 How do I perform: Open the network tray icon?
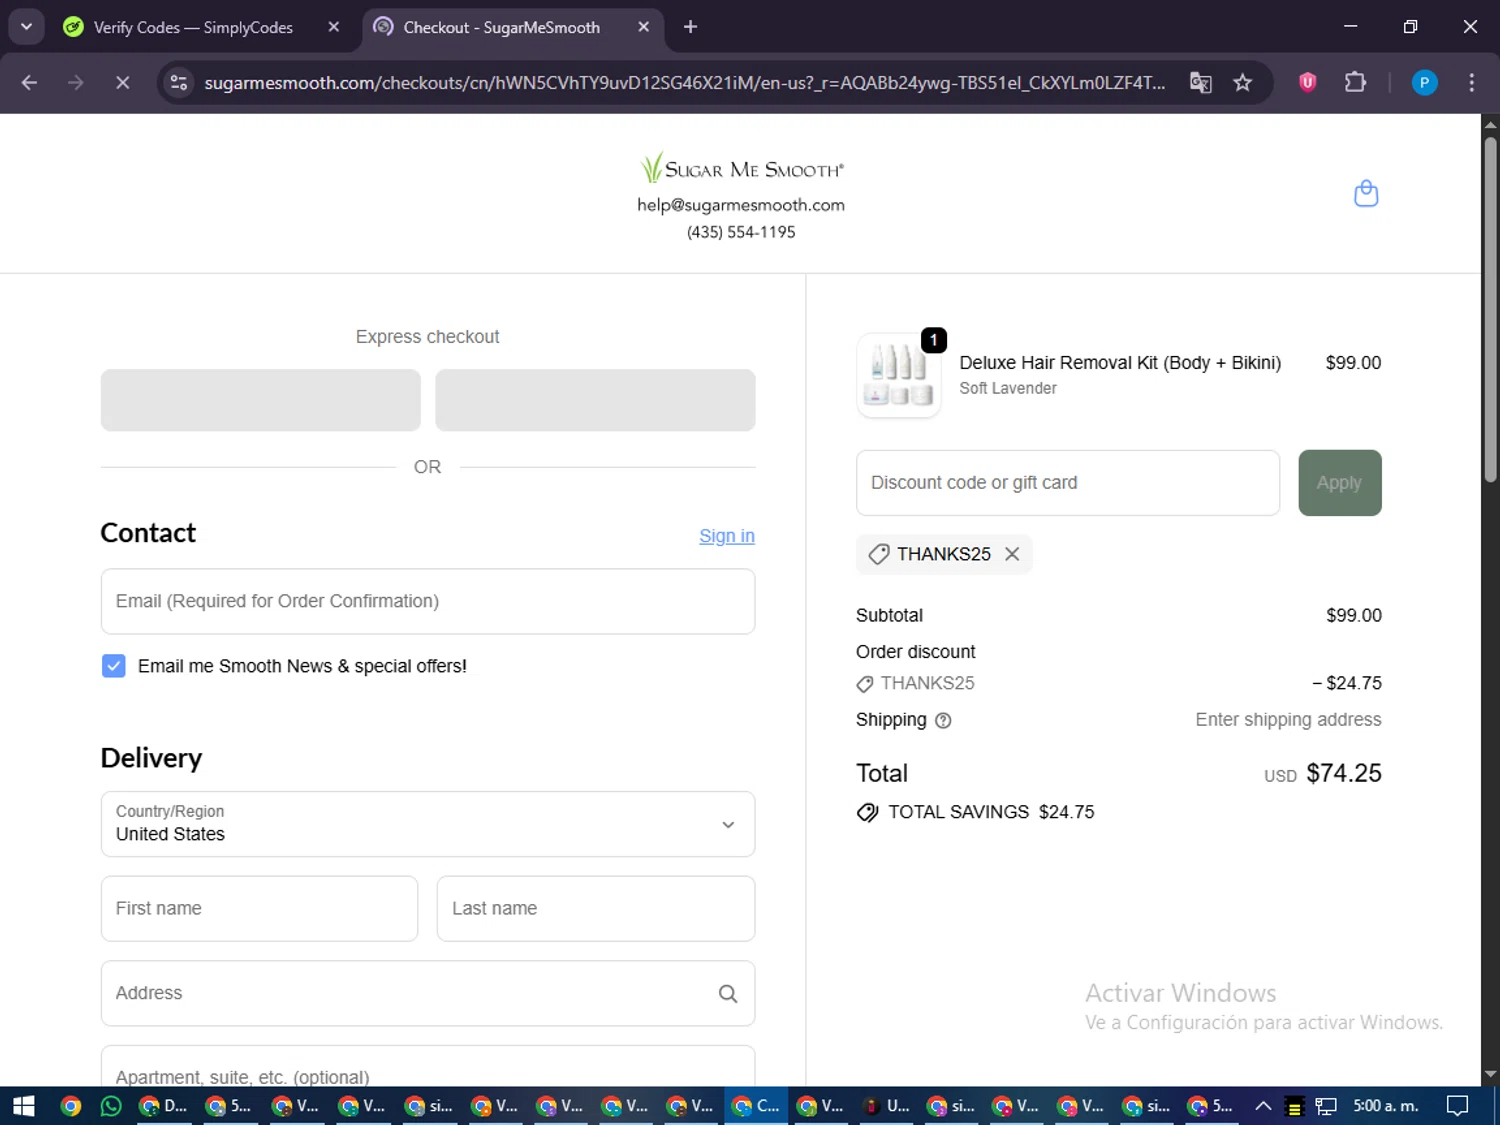tap(1326, 1106)
